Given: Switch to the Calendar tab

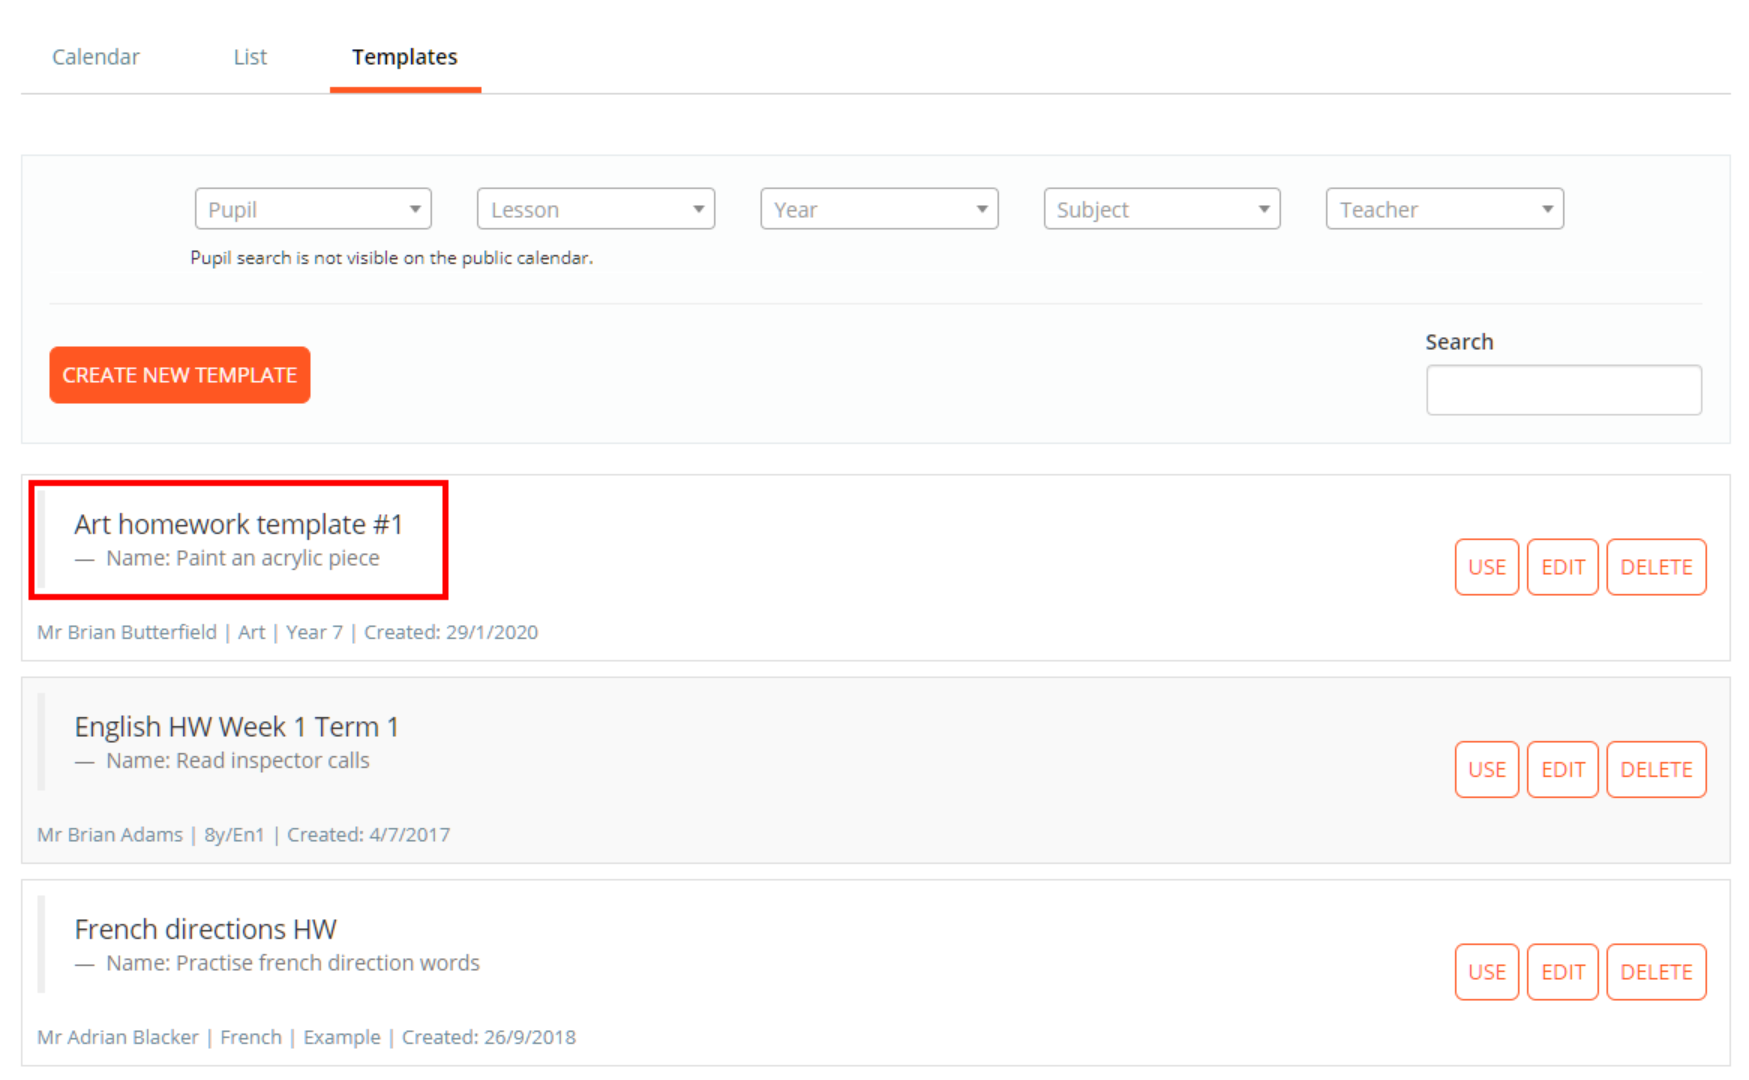Looking at the screenshot, I should (x=96, y=57).
